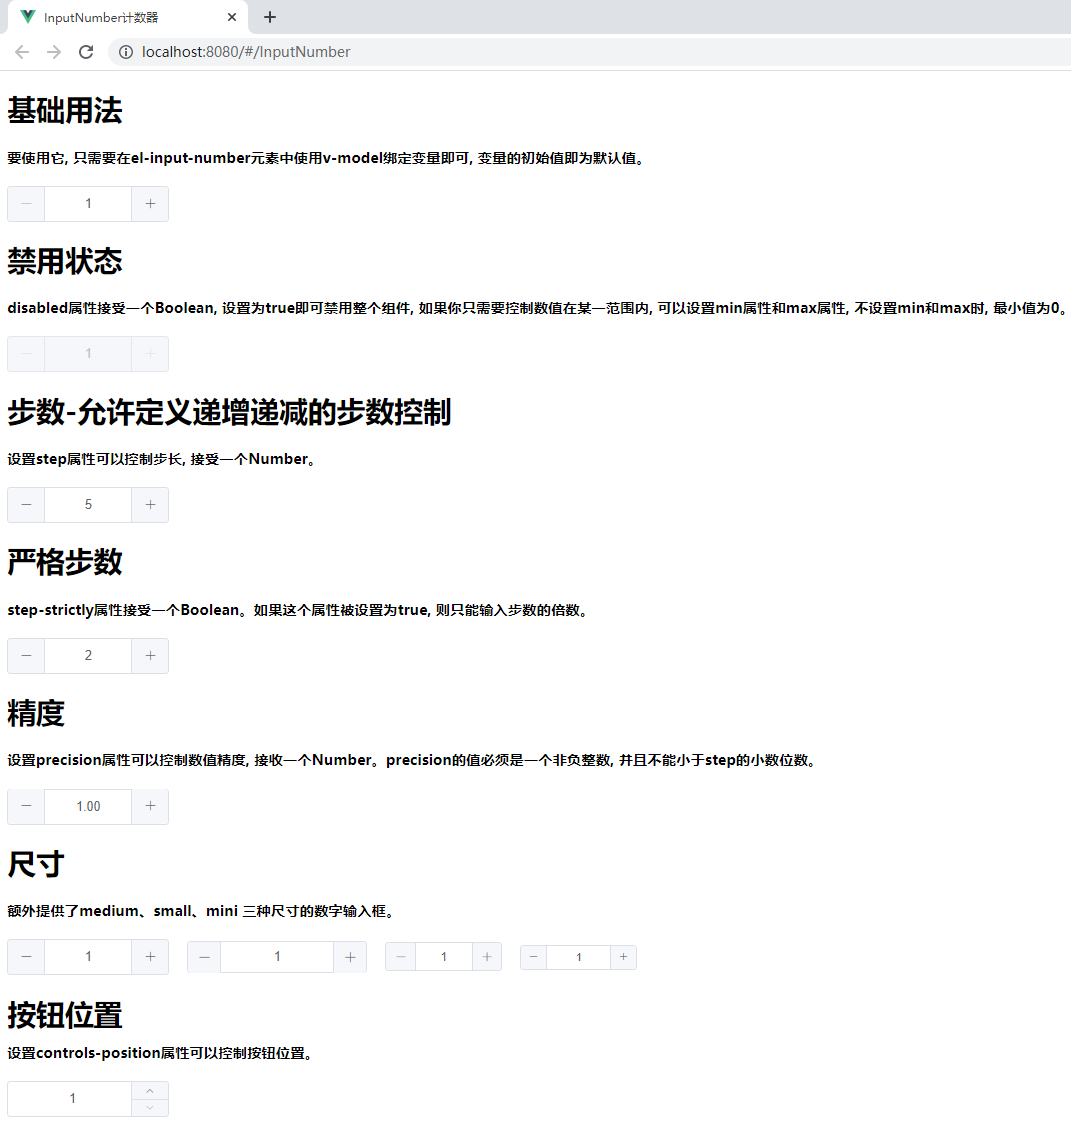Click the increment button in 基础用法 counter
1071x1125 pixels.
(x=150, y=203)
